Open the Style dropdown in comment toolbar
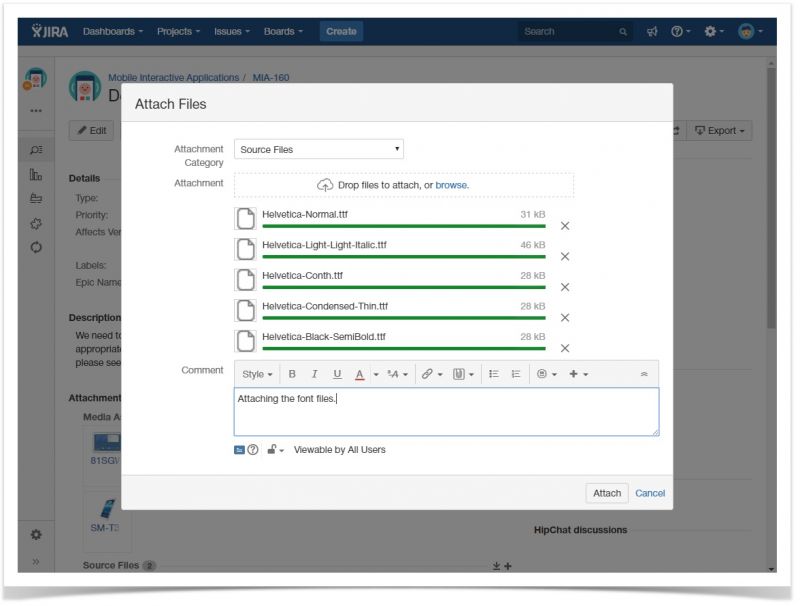 tap(257, 374)
